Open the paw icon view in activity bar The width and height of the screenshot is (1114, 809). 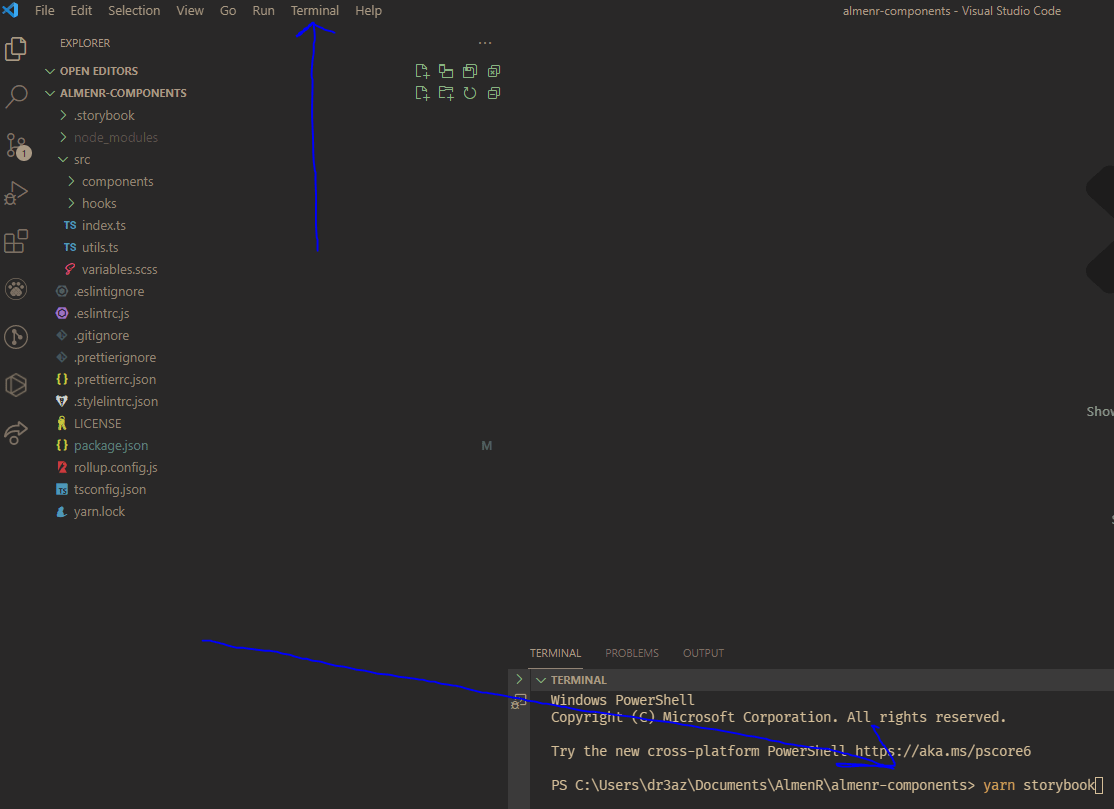(x=16, y=289)
